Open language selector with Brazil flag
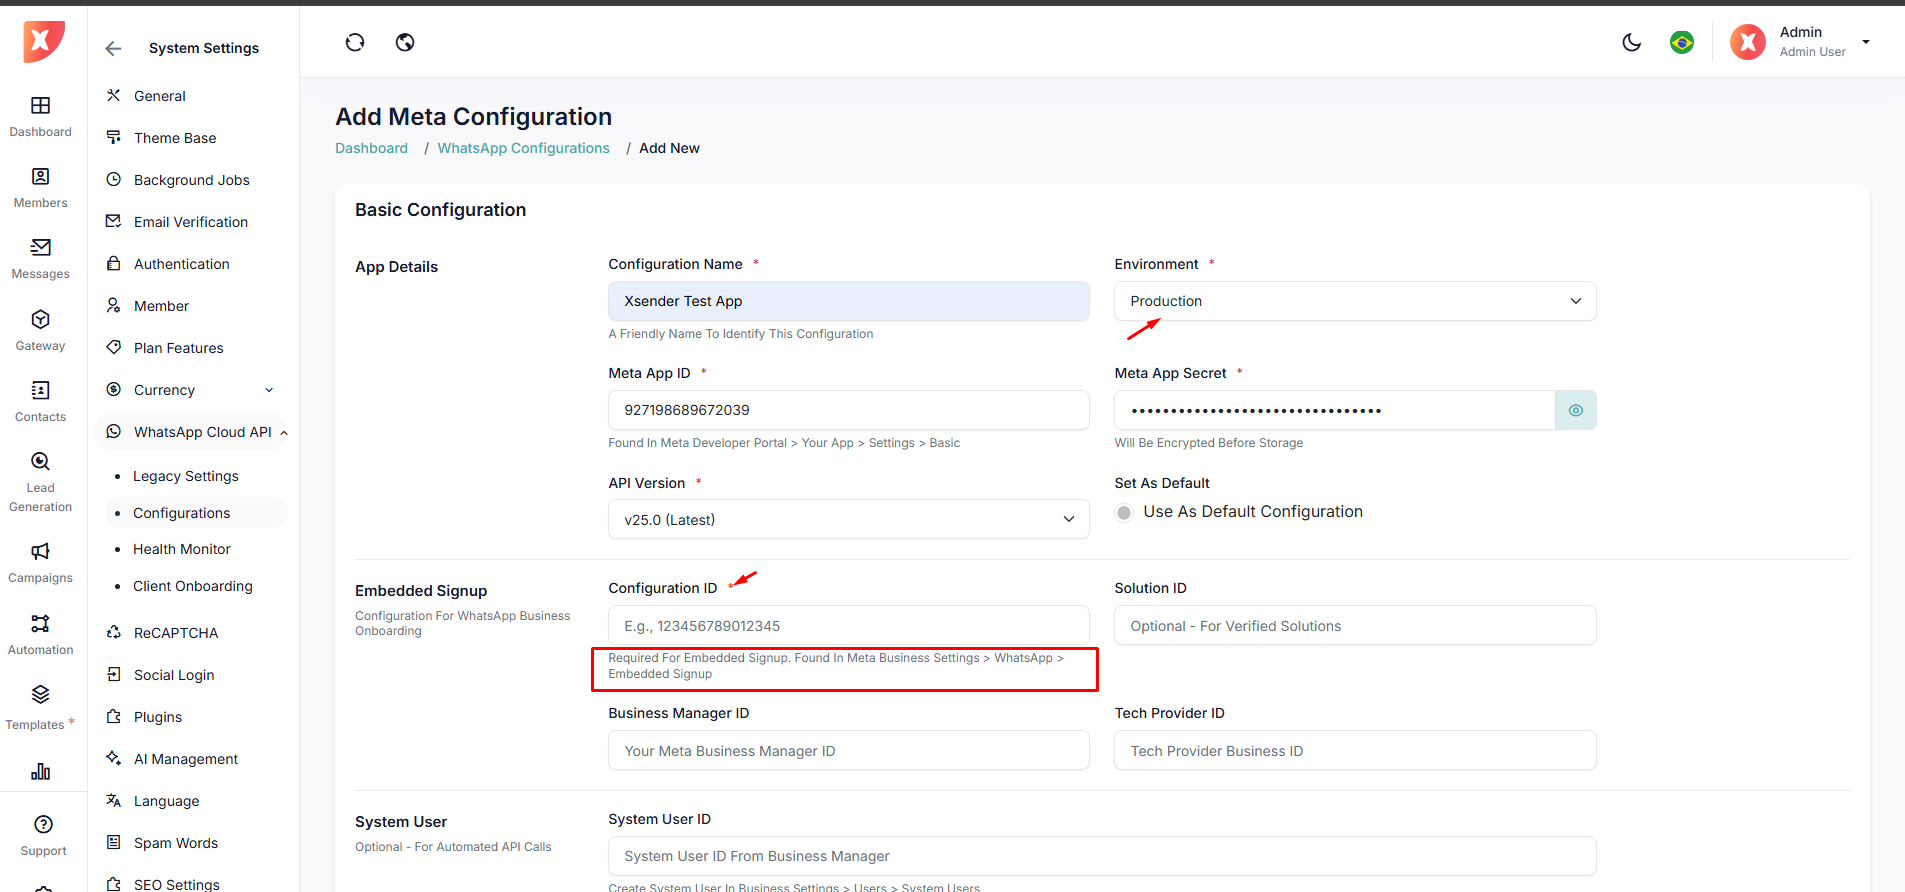 click(1681, 42)
